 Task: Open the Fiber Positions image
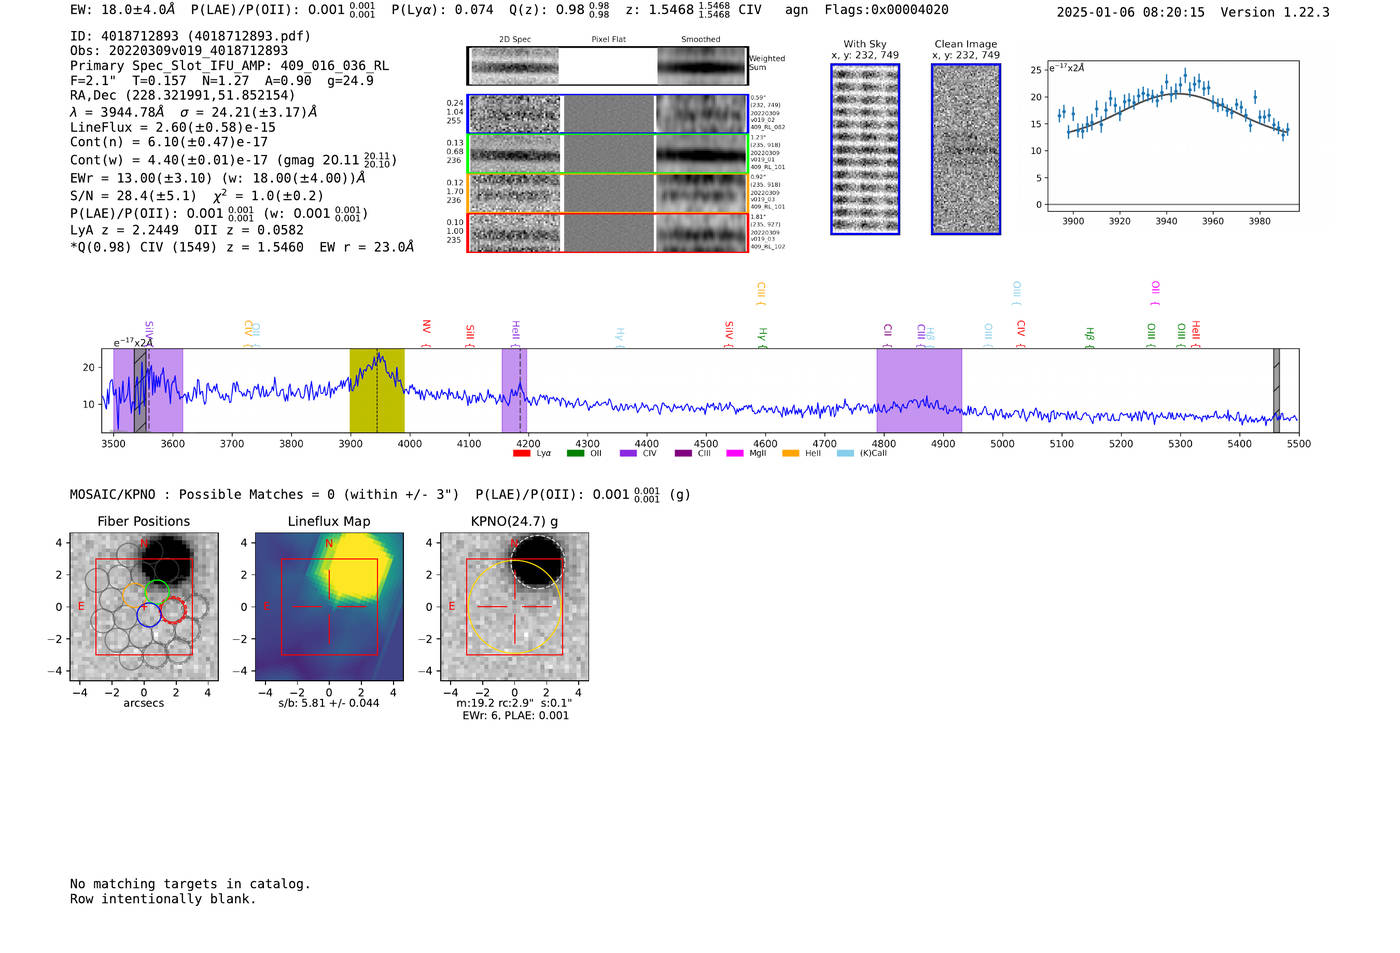point(144,607)
